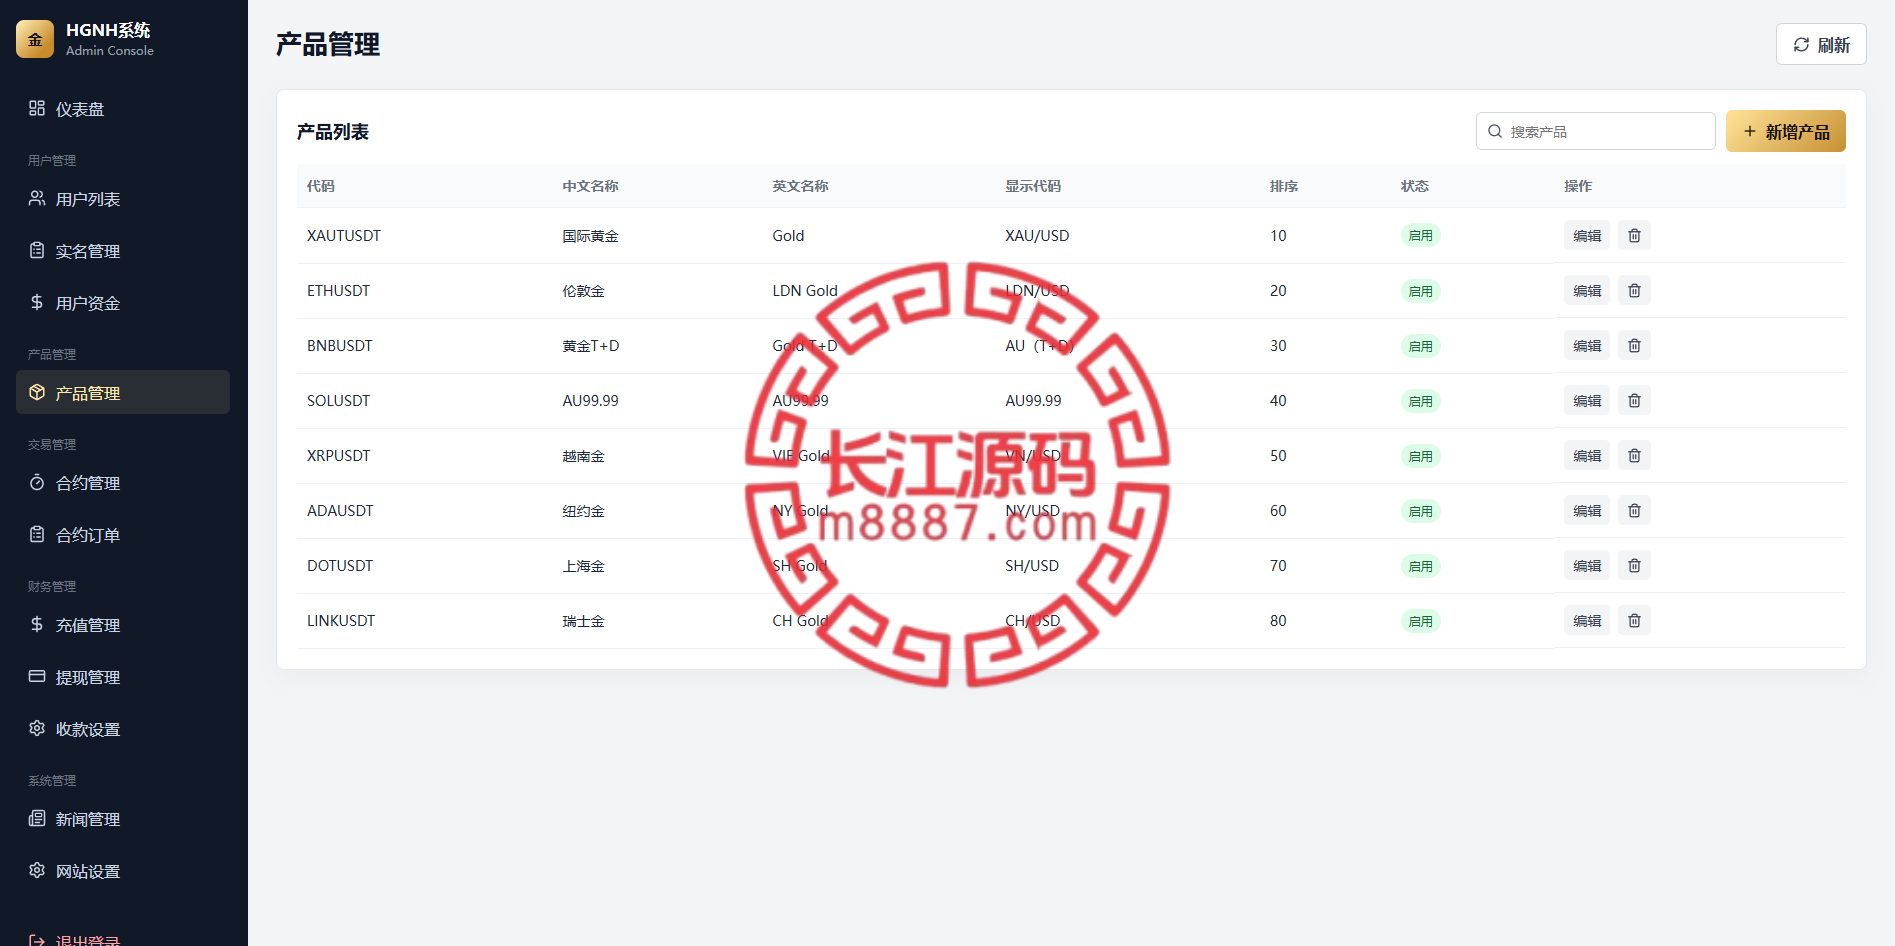Open 用户列表 in sidebar
The width and height of the screenshot is (1895, 946).
pyautogui.click(x=123, y=199)
